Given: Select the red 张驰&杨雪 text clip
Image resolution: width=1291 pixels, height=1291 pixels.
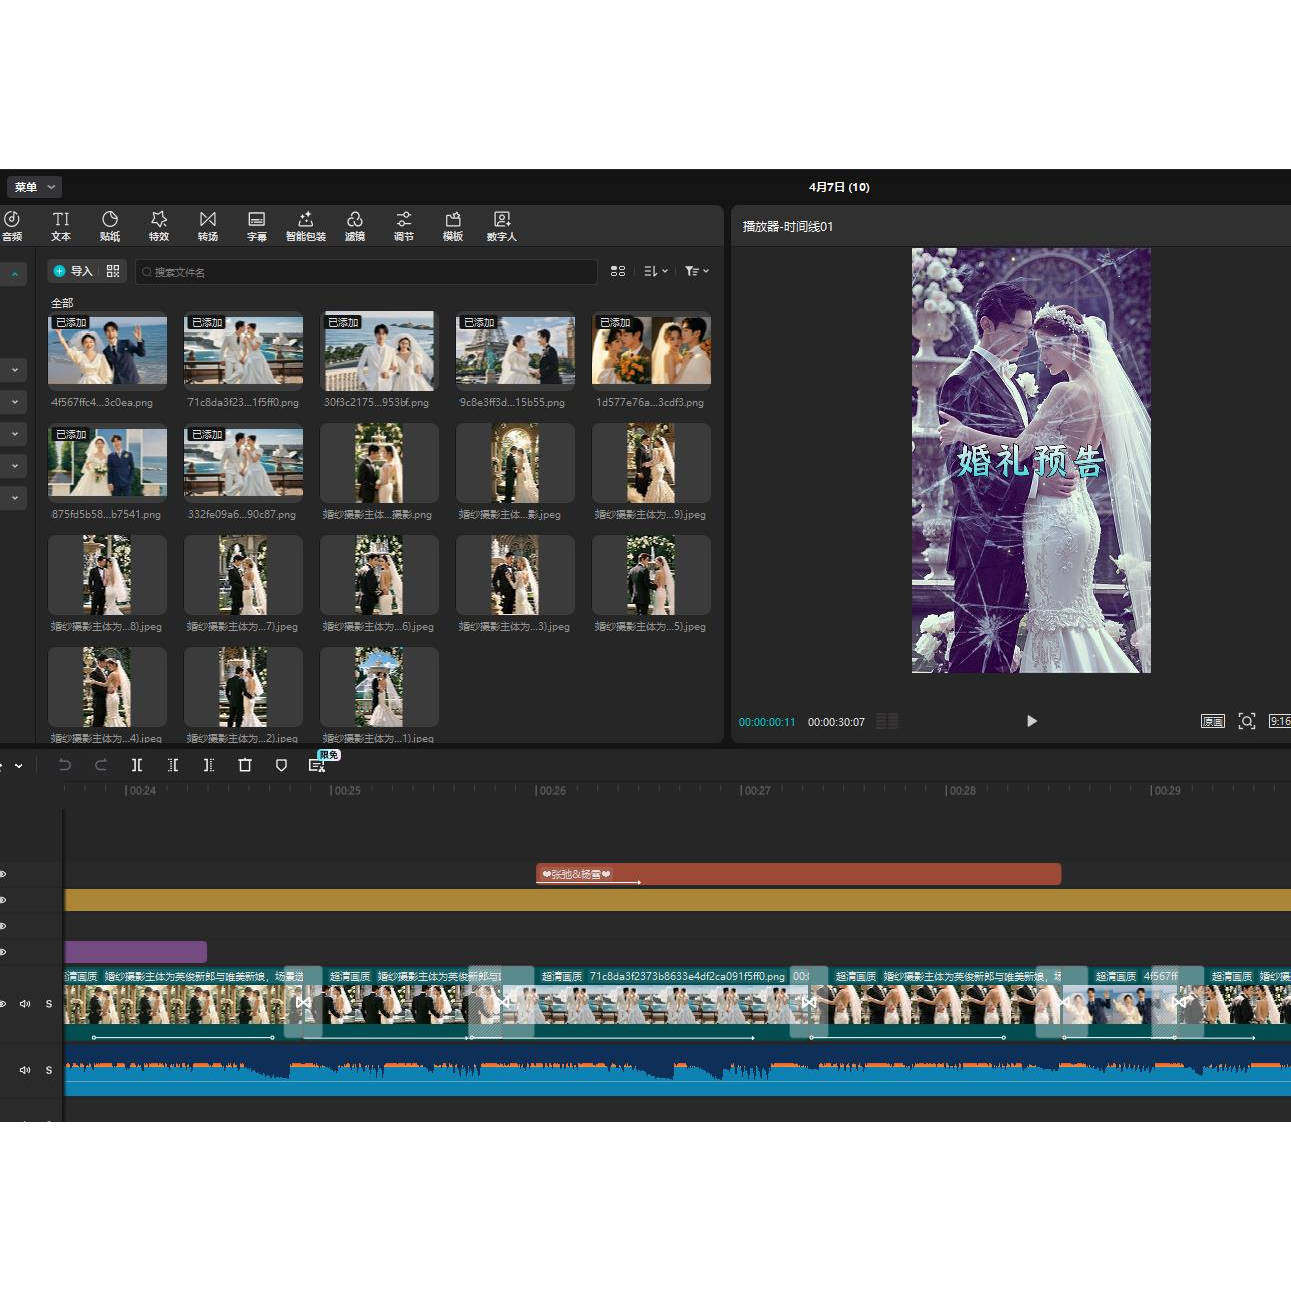Looking at the screenshot, I should coord(798,874).
